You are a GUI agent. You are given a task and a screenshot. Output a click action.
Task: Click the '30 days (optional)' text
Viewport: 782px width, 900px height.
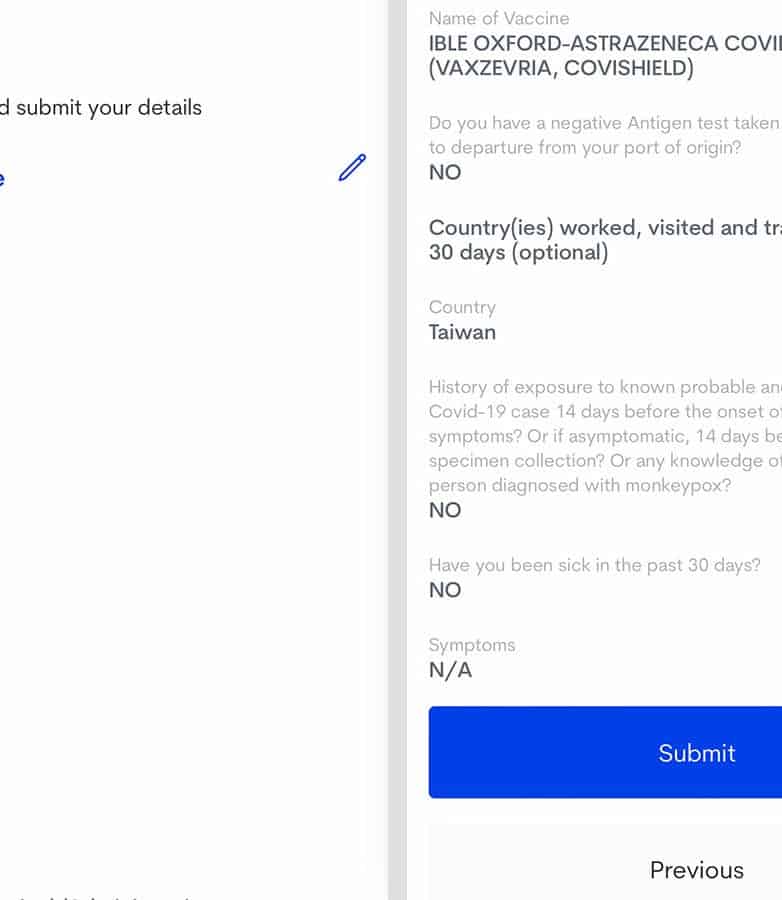click(x=518, y=252)
